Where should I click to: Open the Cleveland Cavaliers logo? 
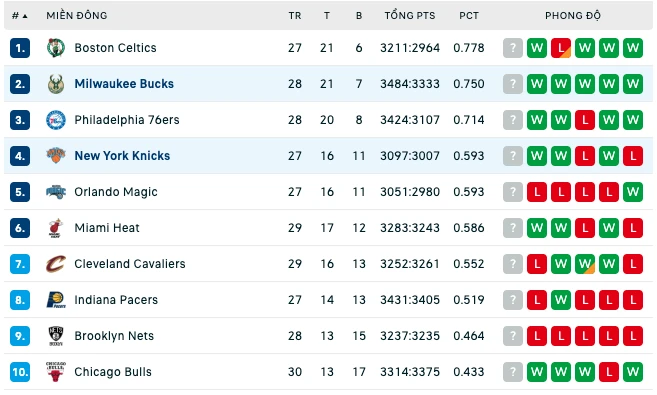(56, 264)
